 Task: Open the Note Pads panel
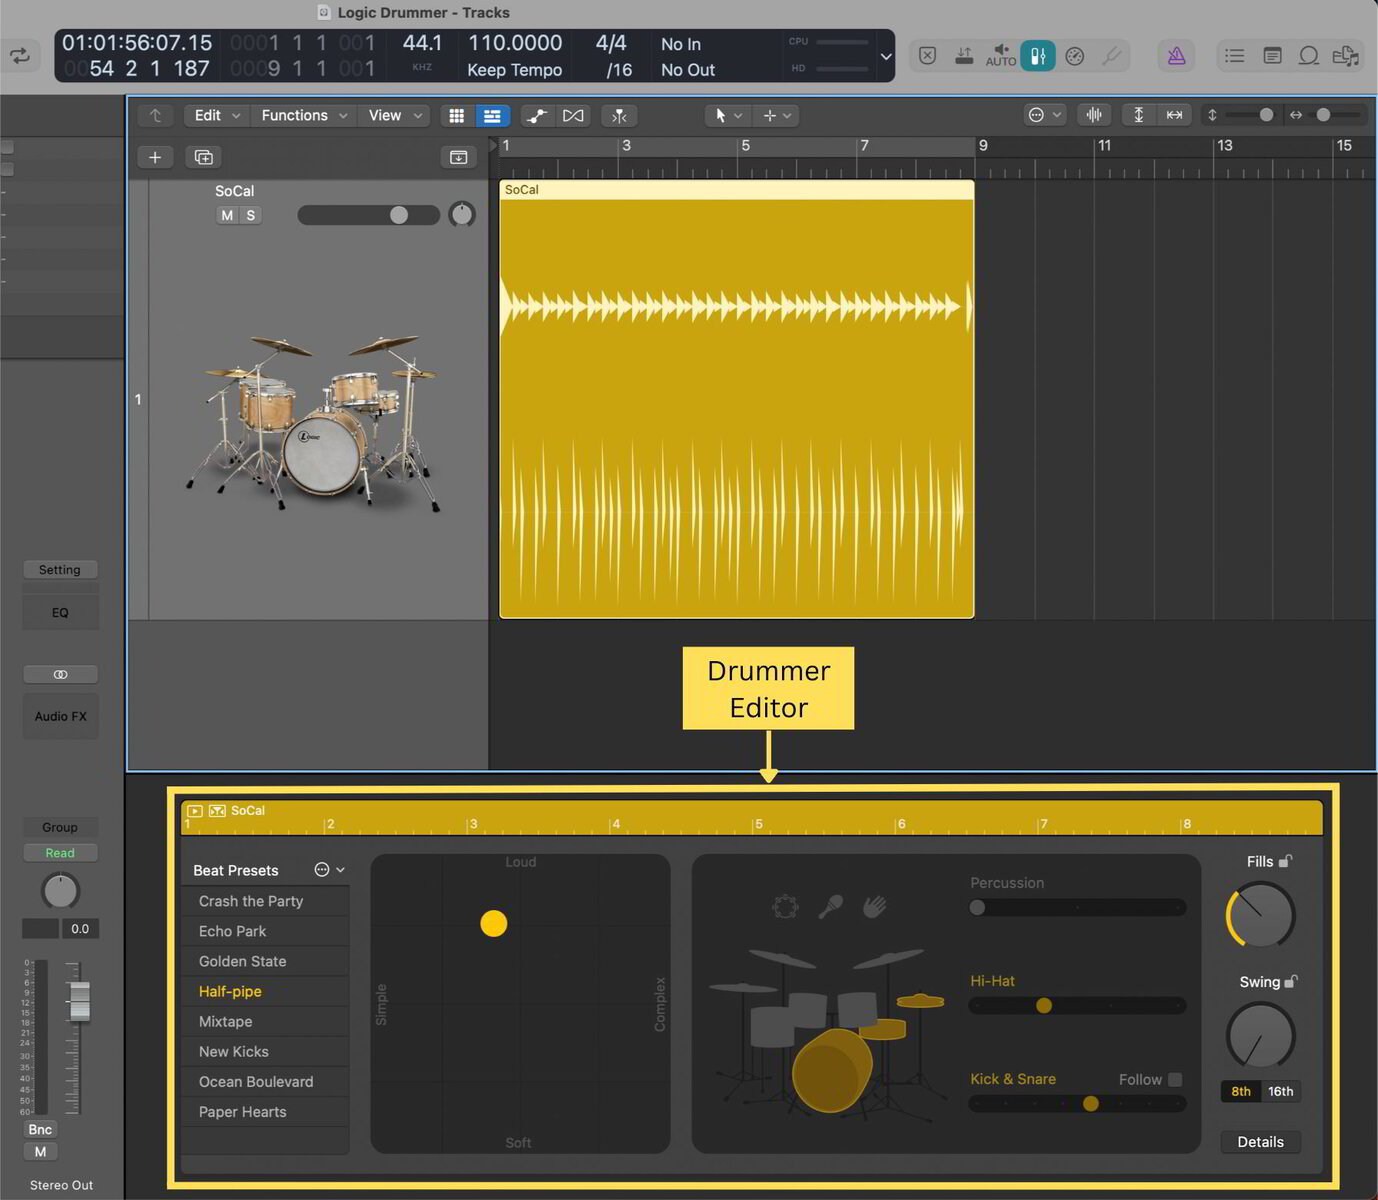pyautogui.click(x=1272, y=56)
